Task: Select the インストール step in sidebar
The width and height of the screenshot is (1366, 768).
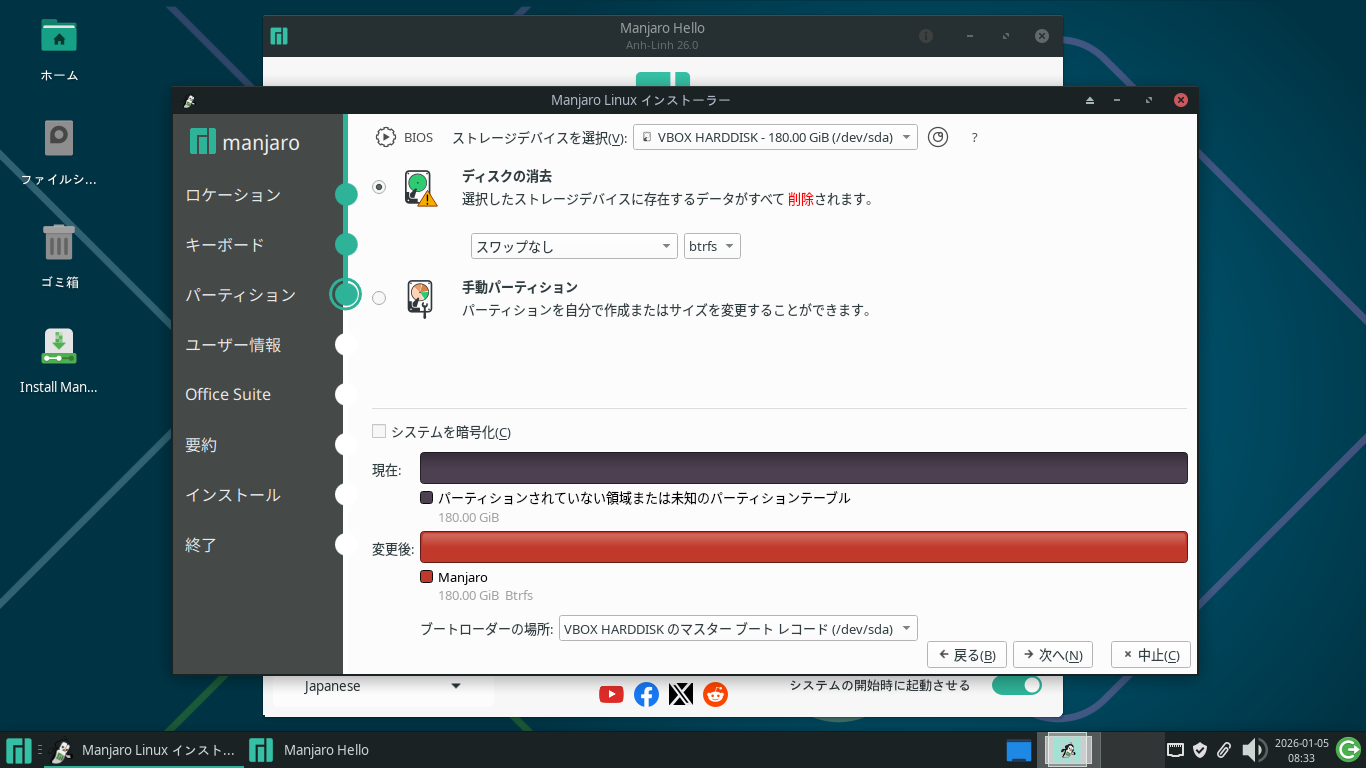Action: 233,495
